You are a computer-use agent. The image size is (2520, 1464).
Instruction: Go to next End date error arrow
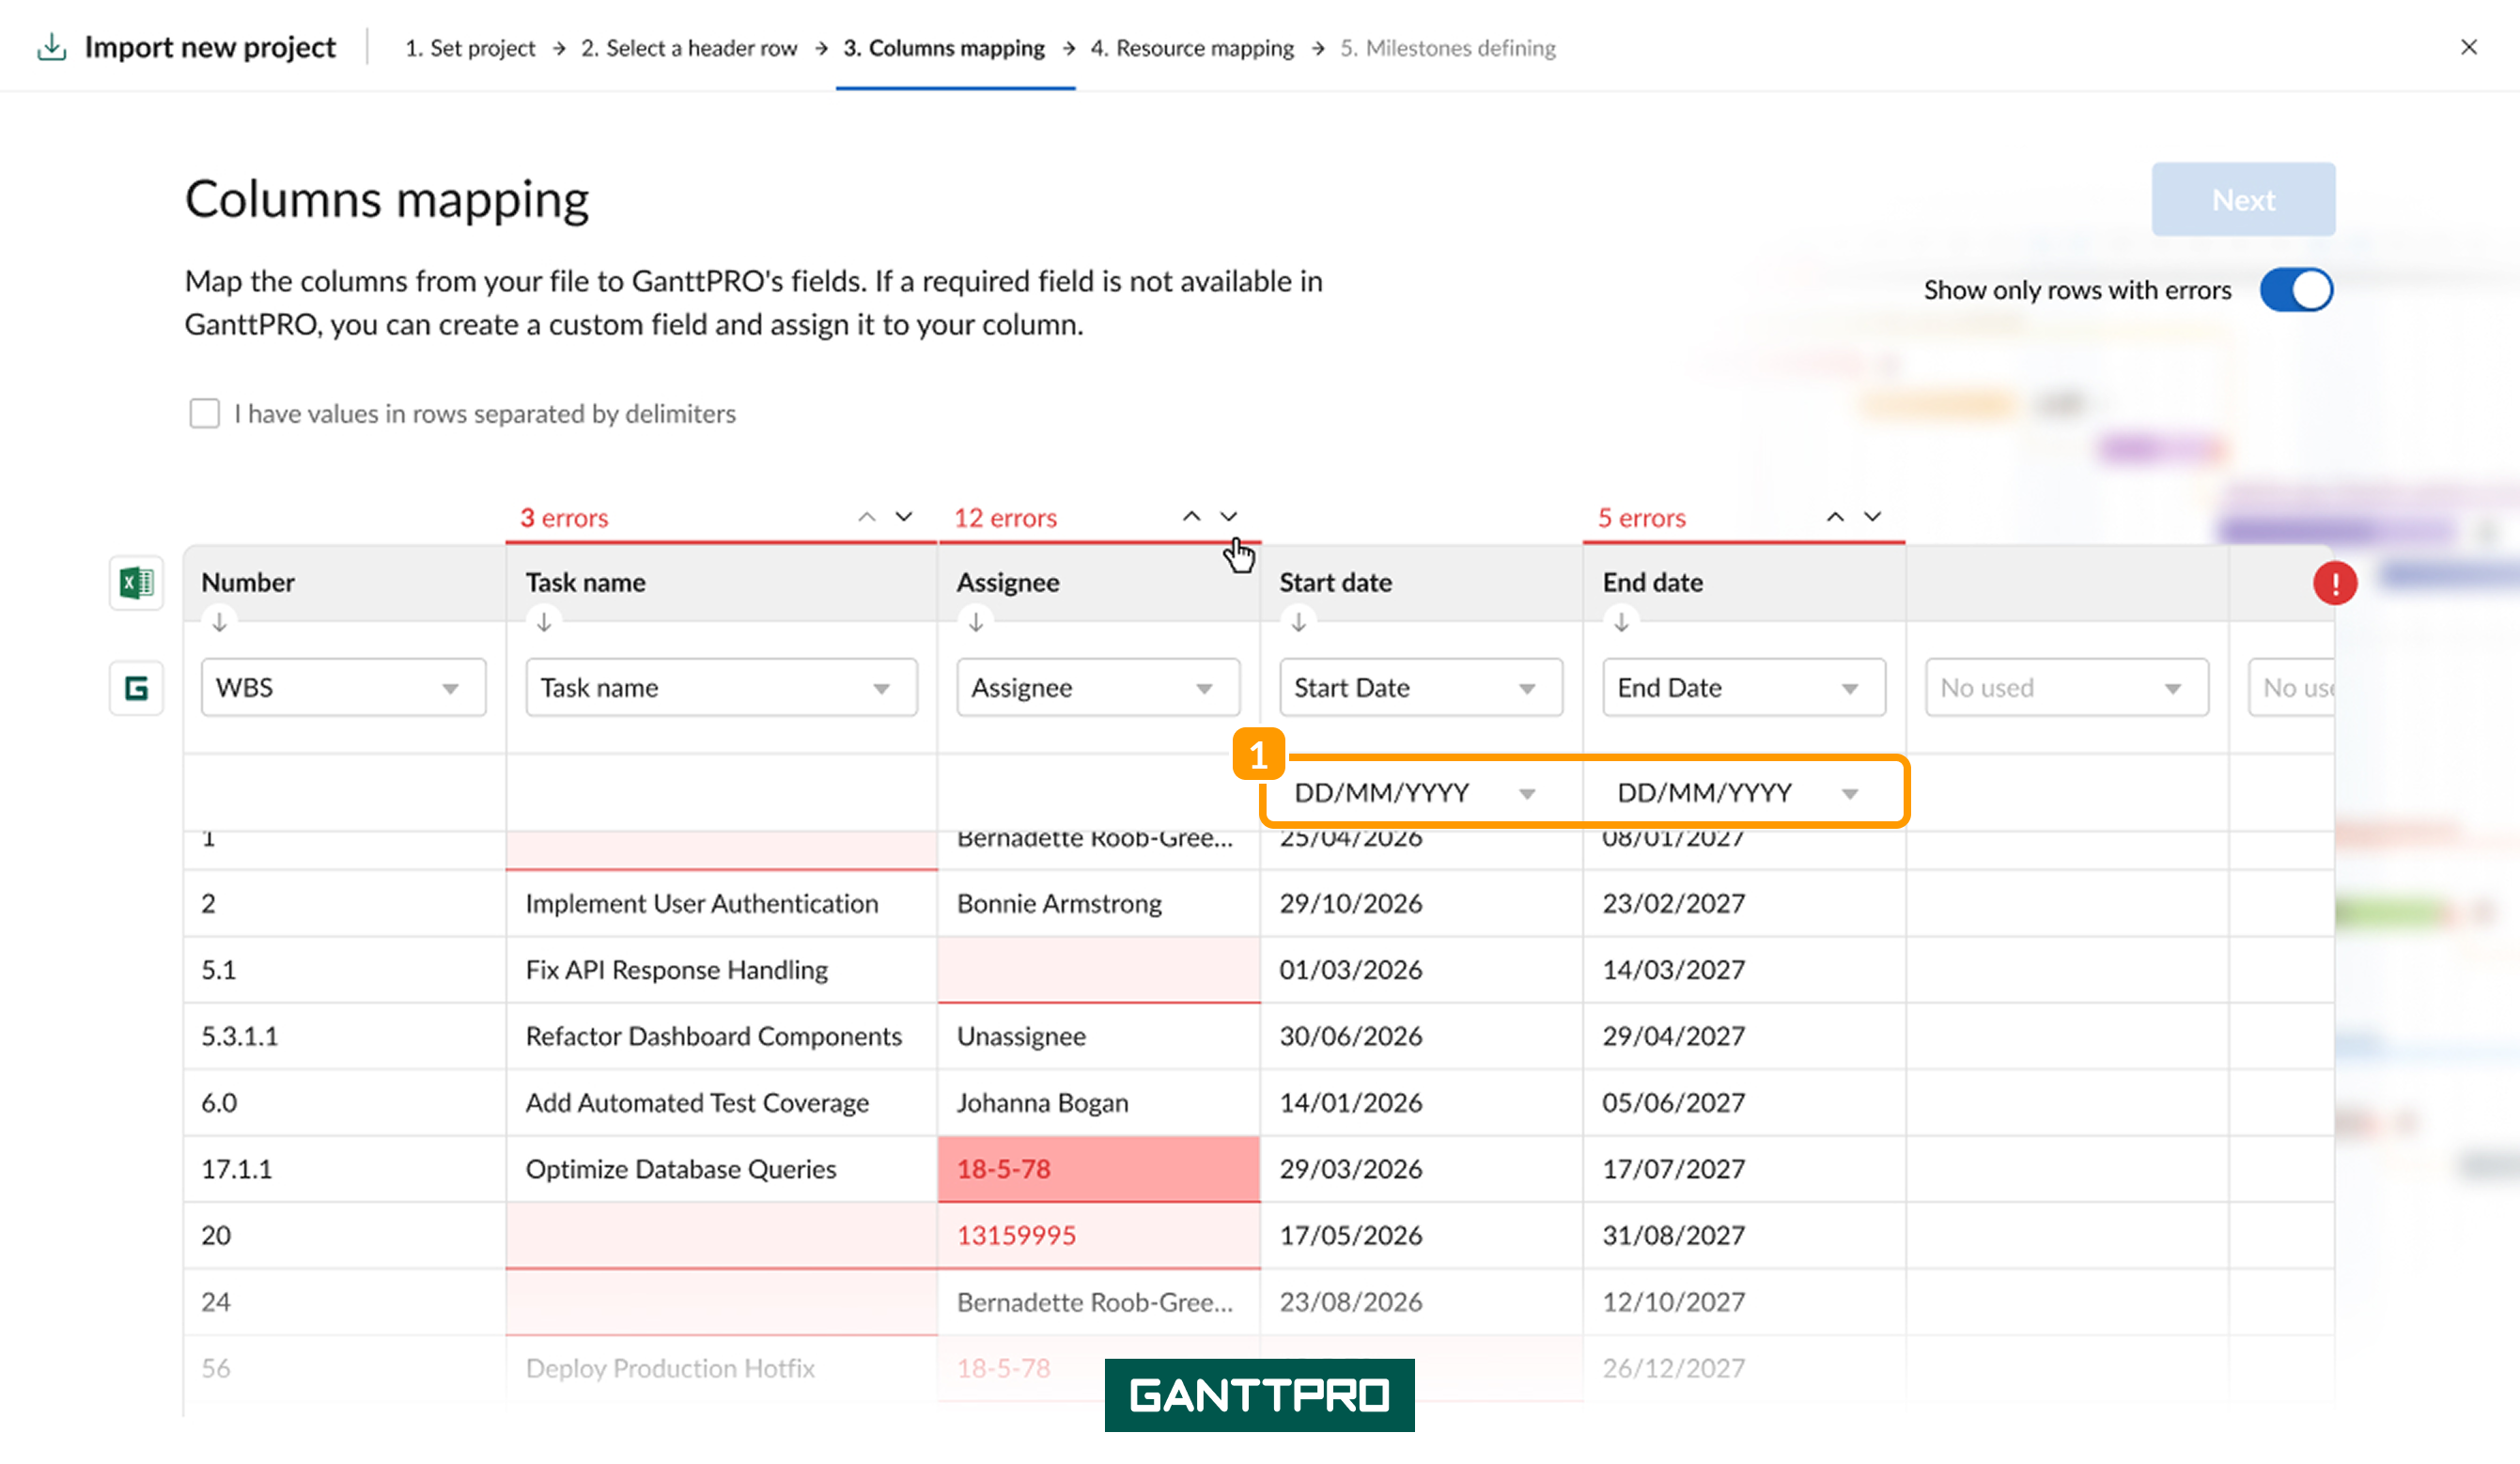point(1872,517)
